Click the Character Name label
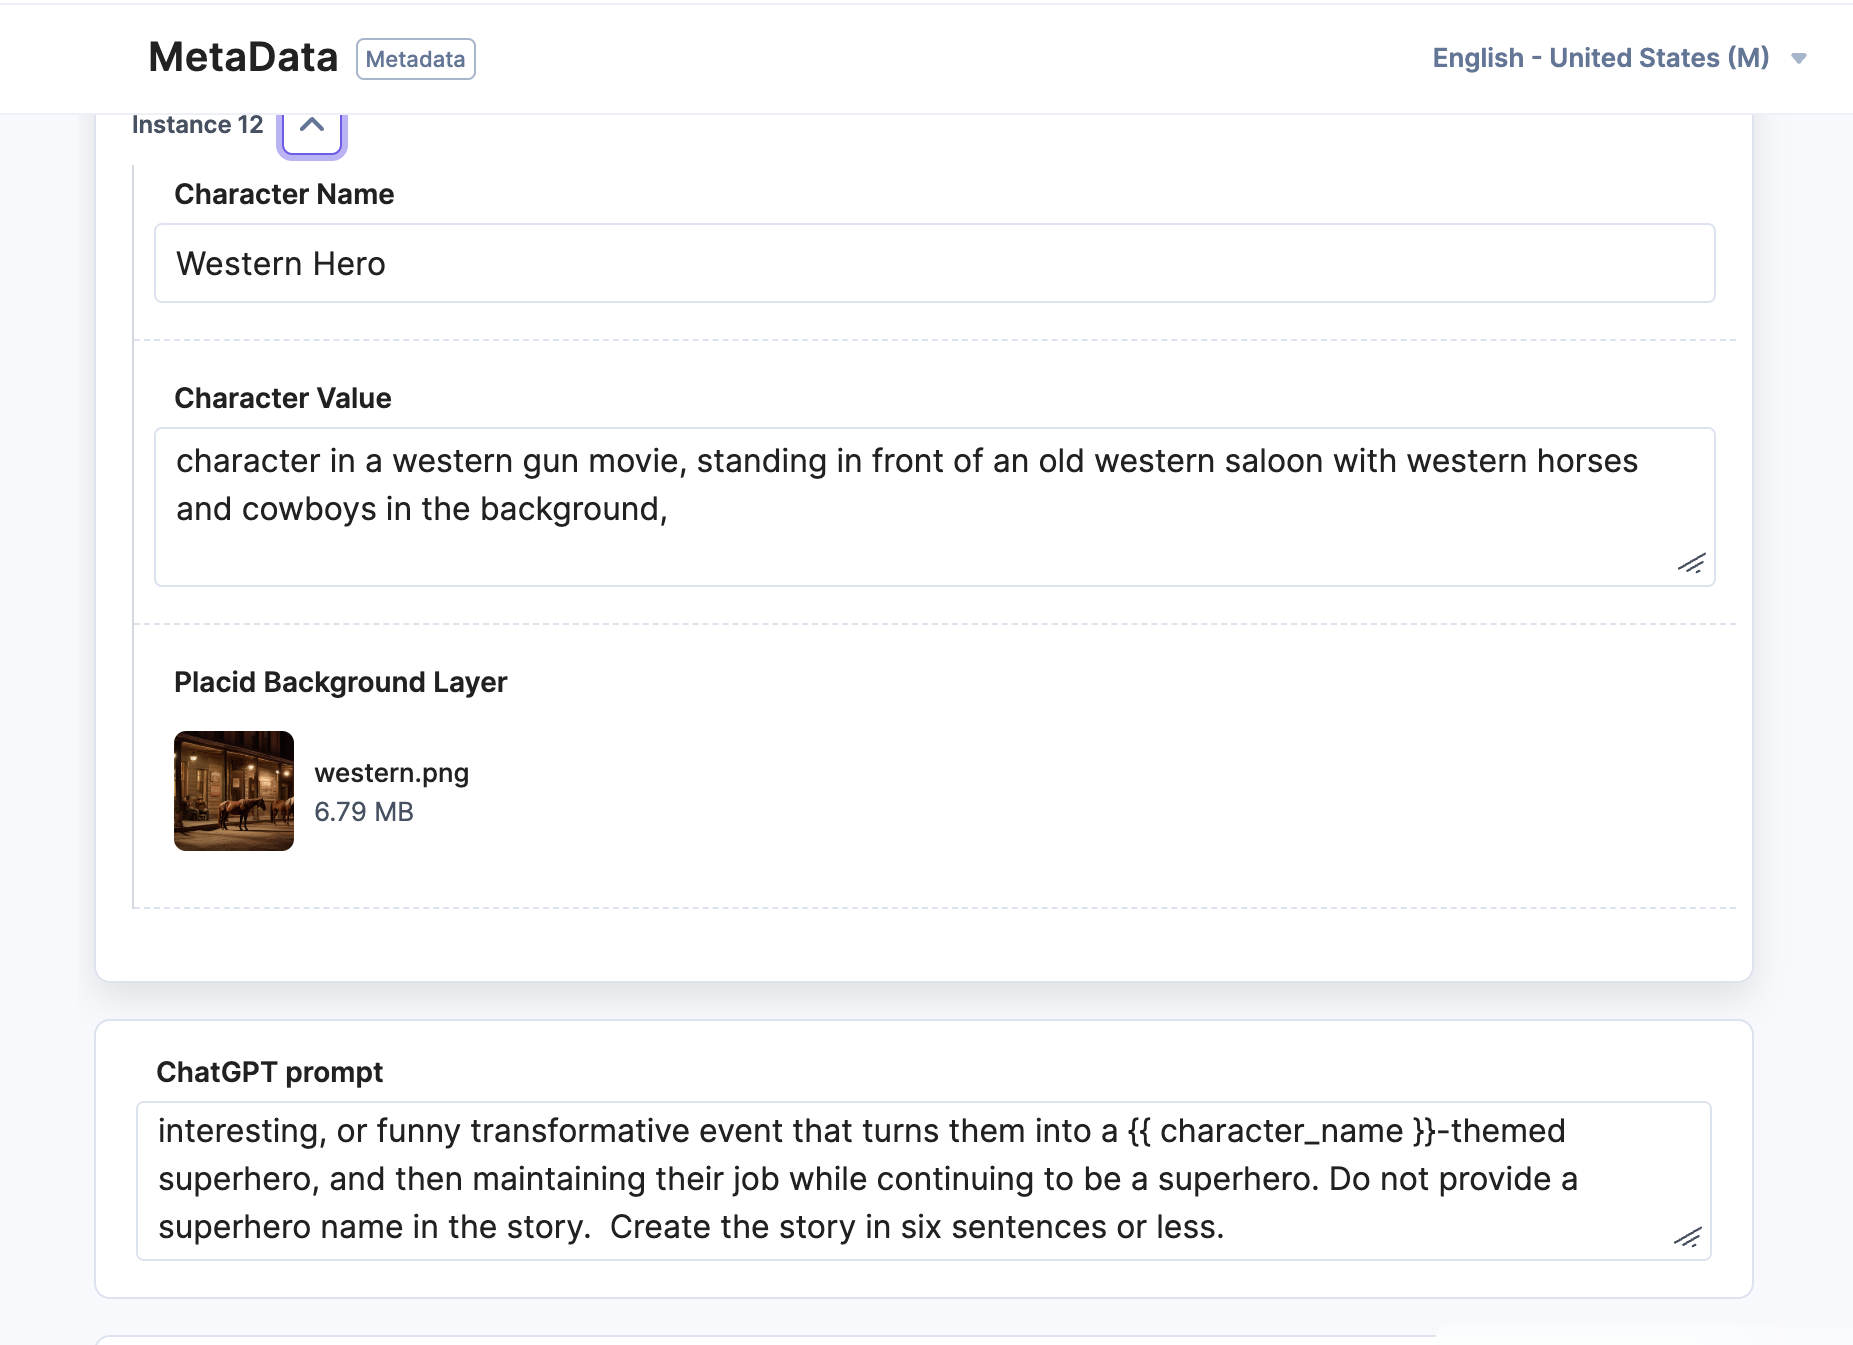The height and width of the screenshot is (1345, 1853). click(x=284, y=194)
